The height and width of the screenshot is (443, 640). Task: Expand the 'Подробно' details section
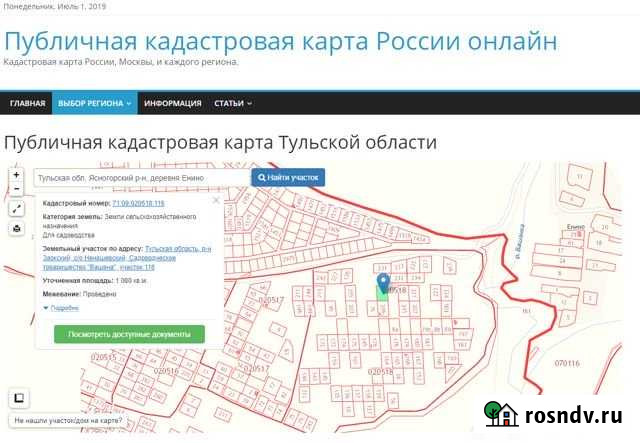click(x=62, y=308)
